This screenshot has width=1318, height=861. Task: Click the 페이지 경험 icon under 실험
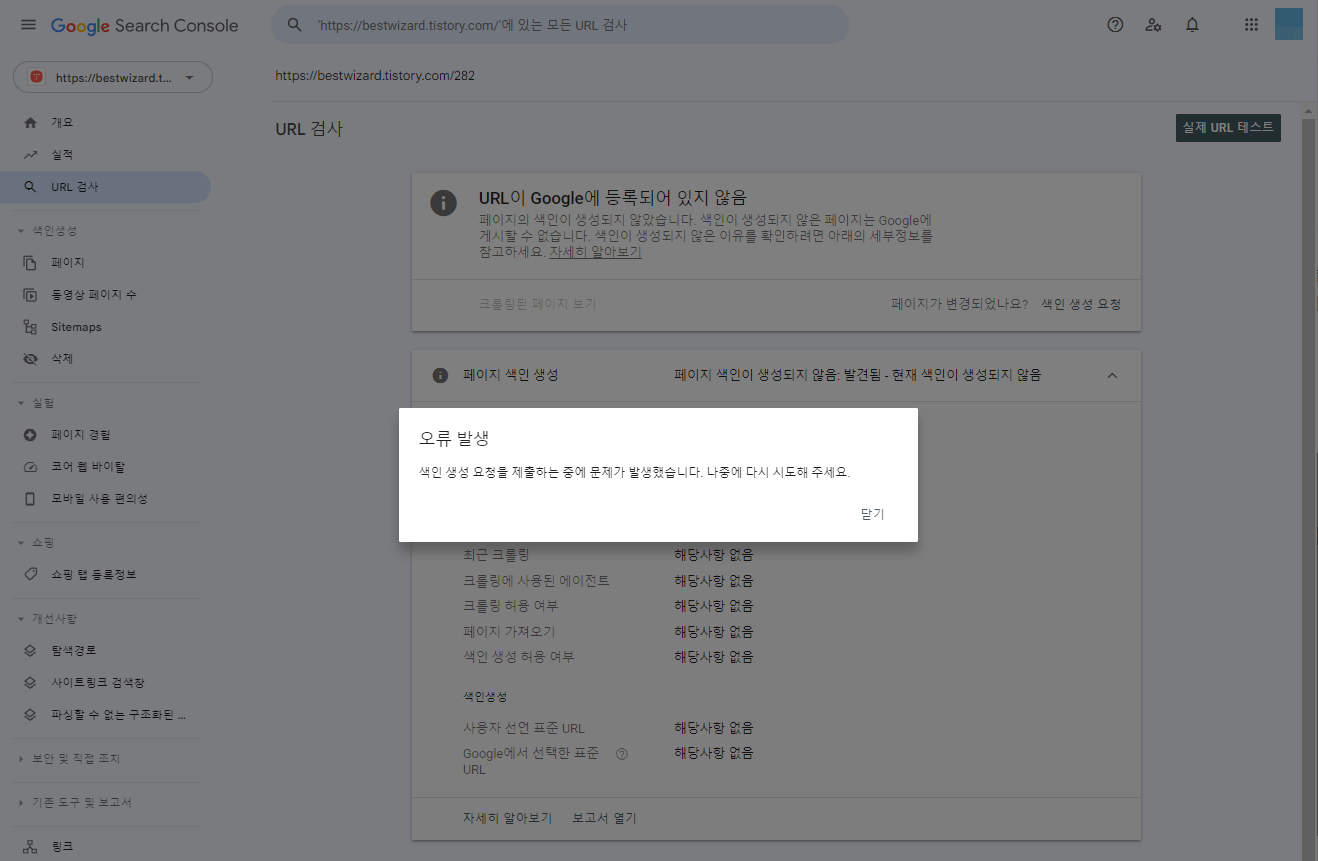tap(30, 434)
